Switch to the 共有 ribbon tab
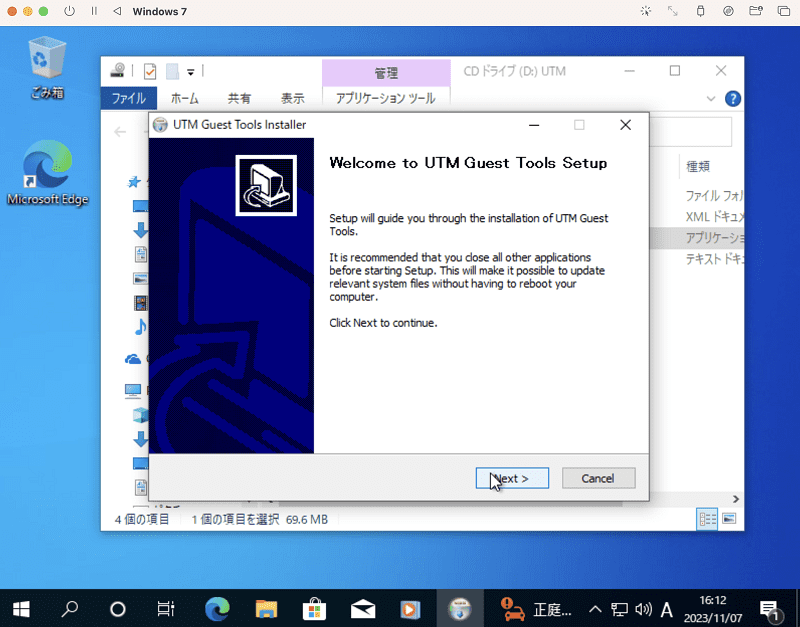The height and width of the screenshot is (627, 800). (239, 98)
